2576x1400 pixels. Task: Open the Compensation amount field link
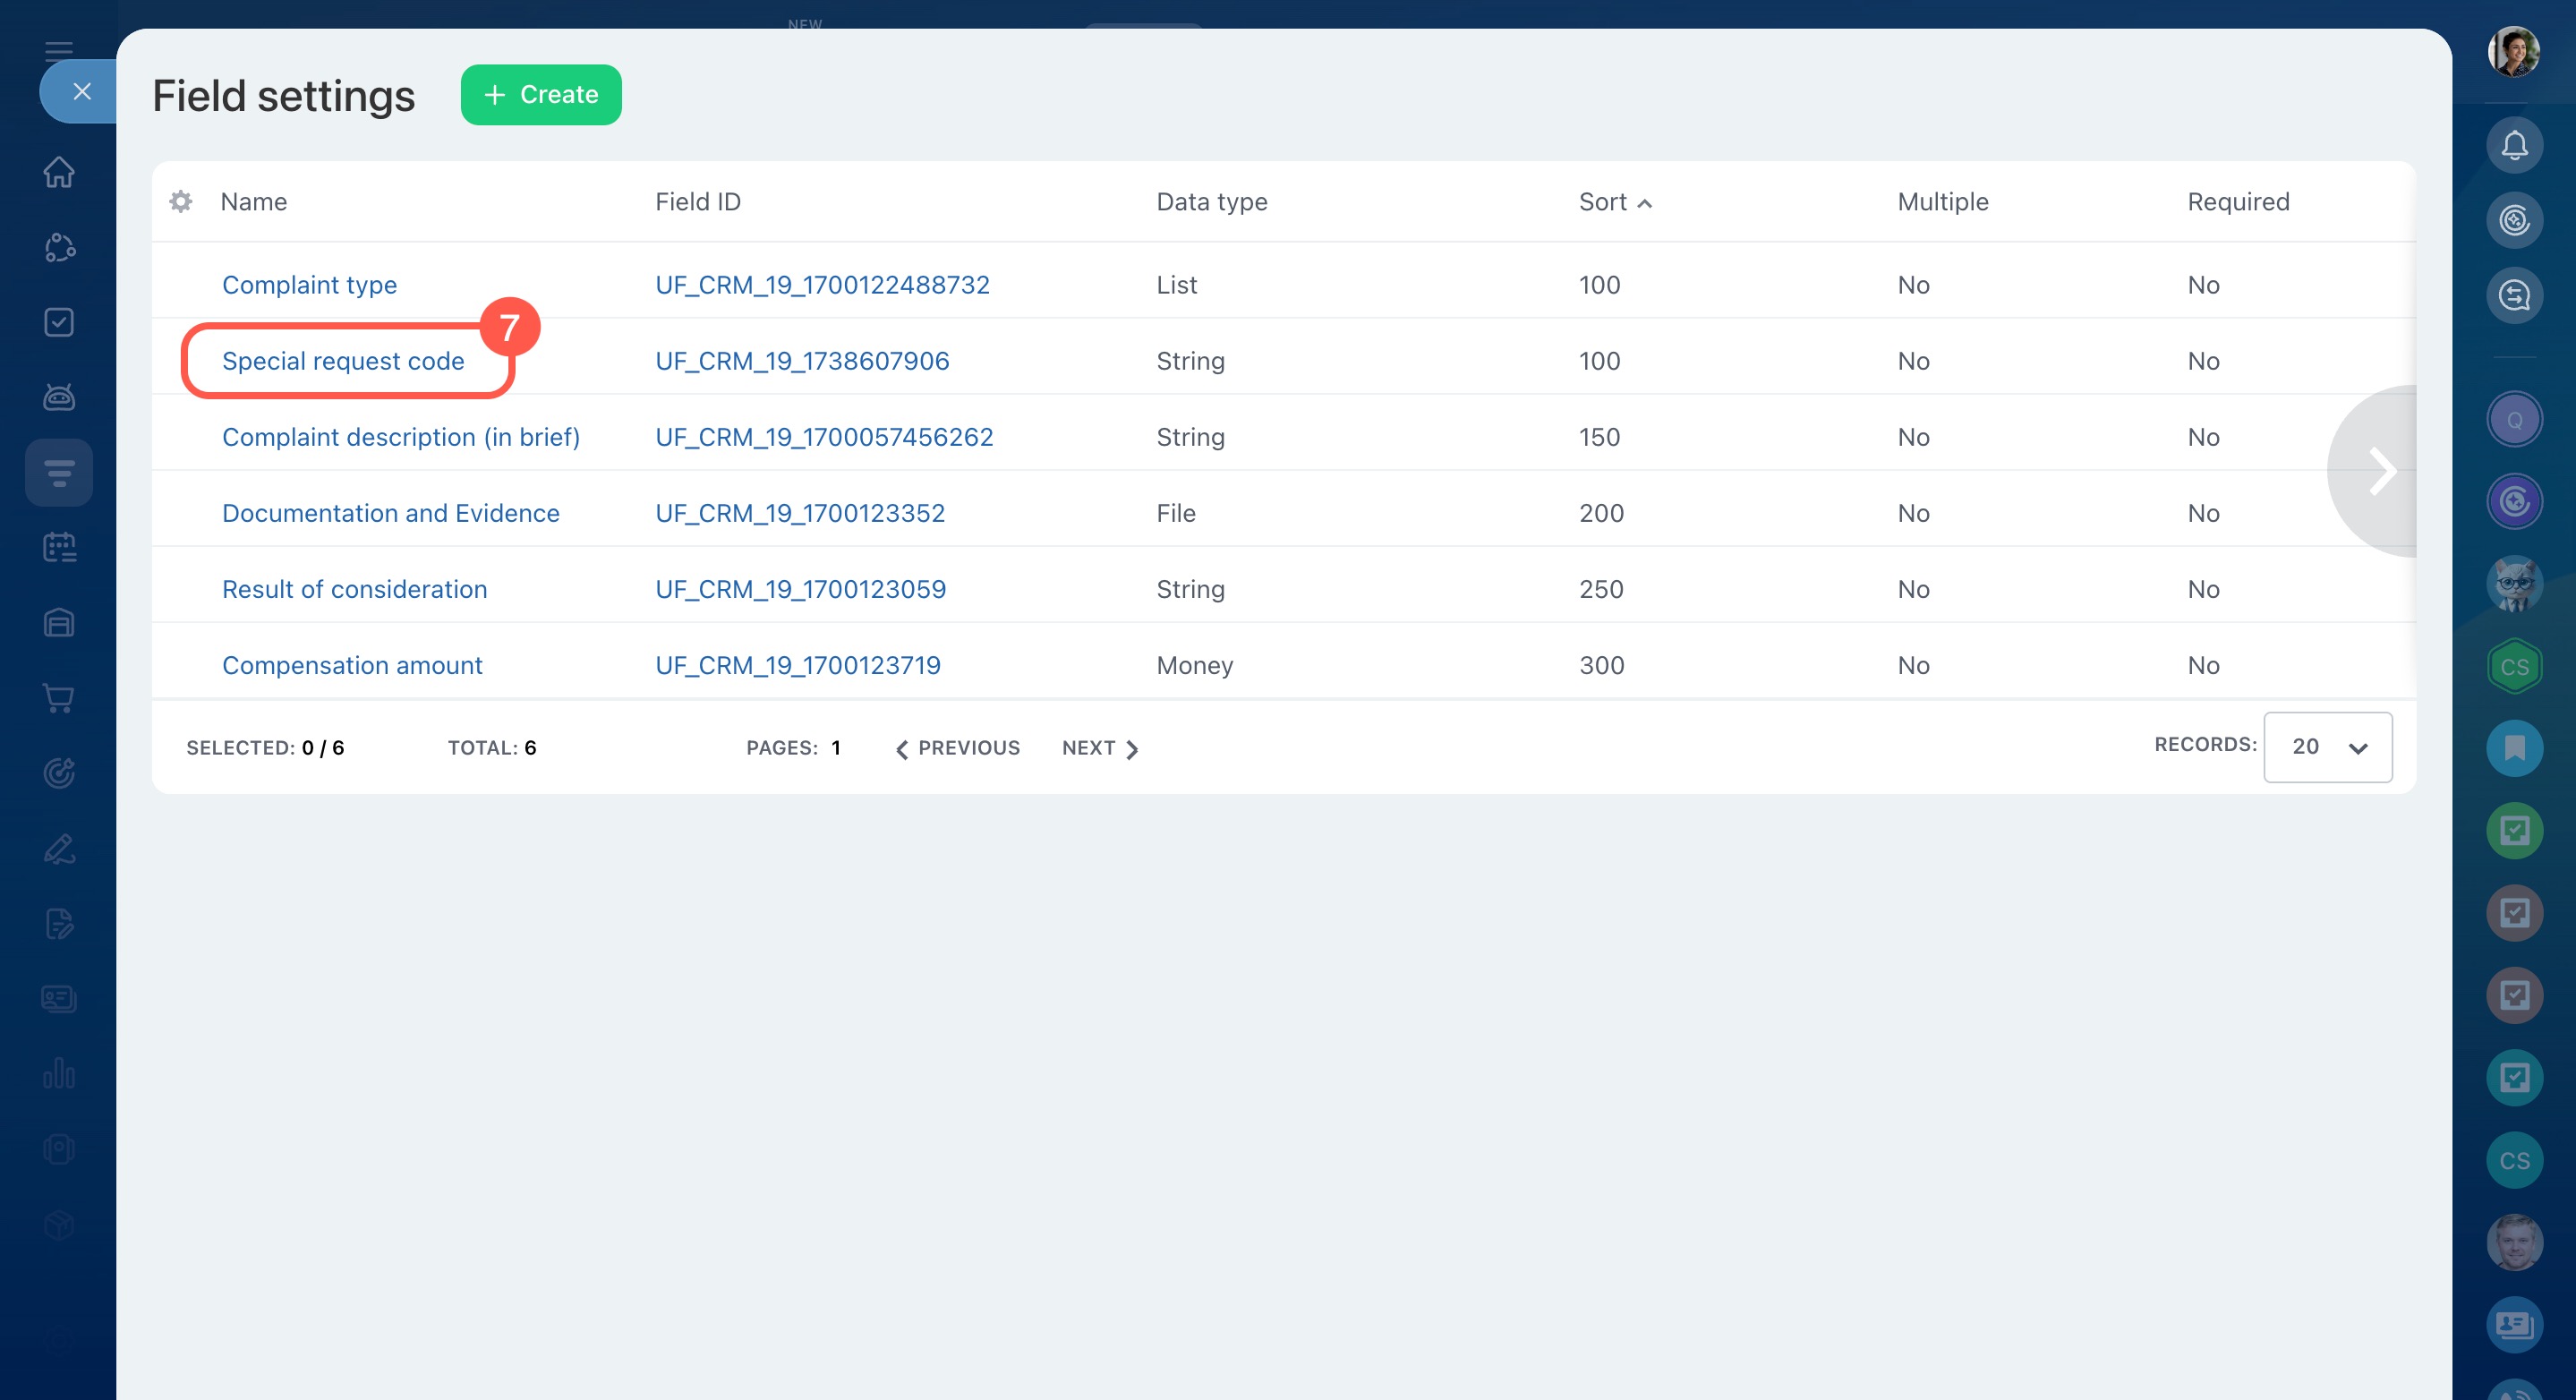tap(352, 665)
